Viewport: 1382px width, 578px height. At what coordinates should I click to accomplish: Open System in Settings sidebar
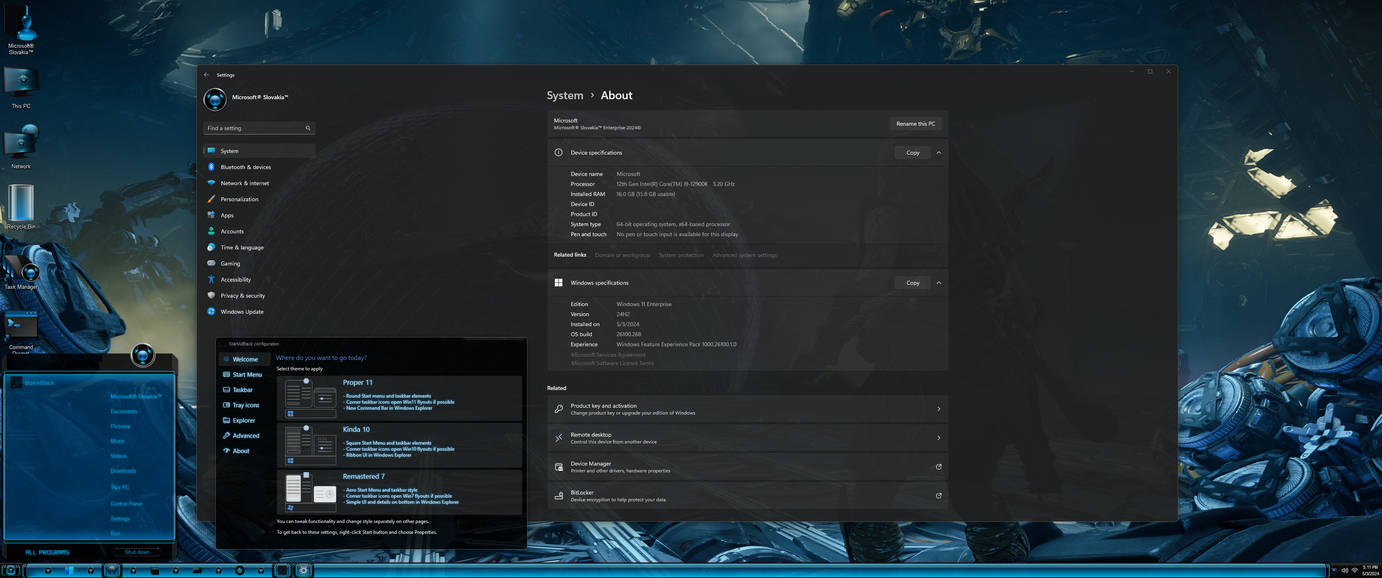(259, 151)
